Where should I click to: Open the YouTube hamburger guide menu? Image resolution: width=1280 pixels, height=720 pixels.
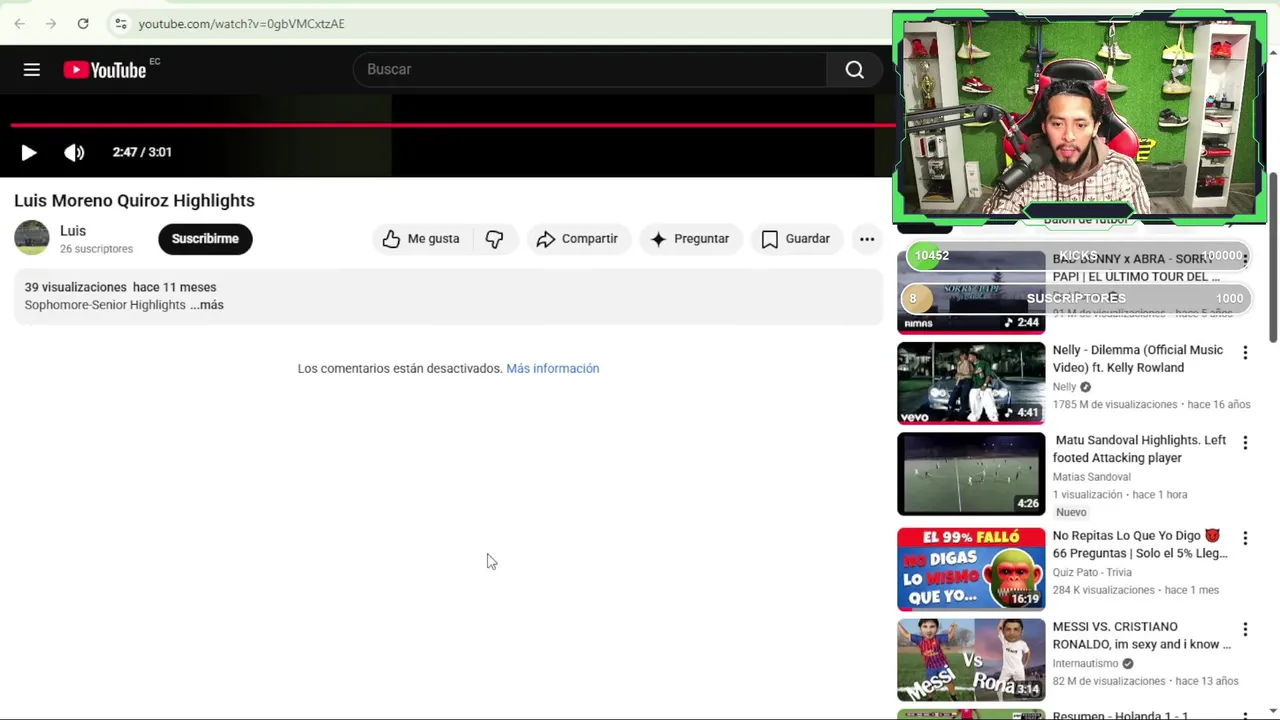pyautogui.click(x=32, y=69)
